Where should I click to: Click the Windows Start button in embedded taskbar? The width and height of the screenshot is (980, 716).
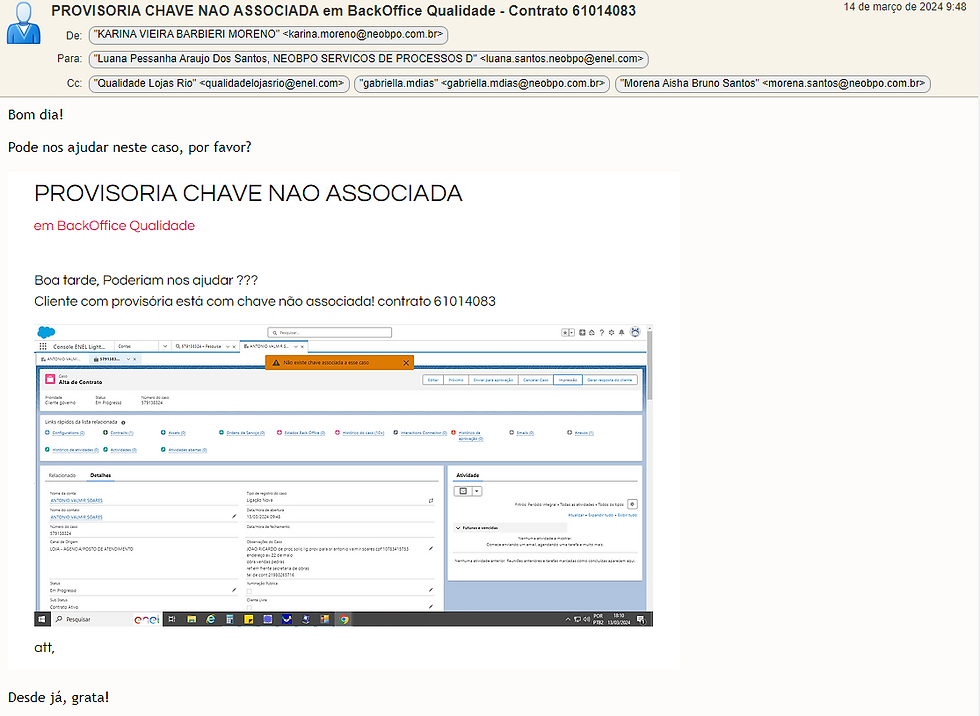tap(41, 619)
